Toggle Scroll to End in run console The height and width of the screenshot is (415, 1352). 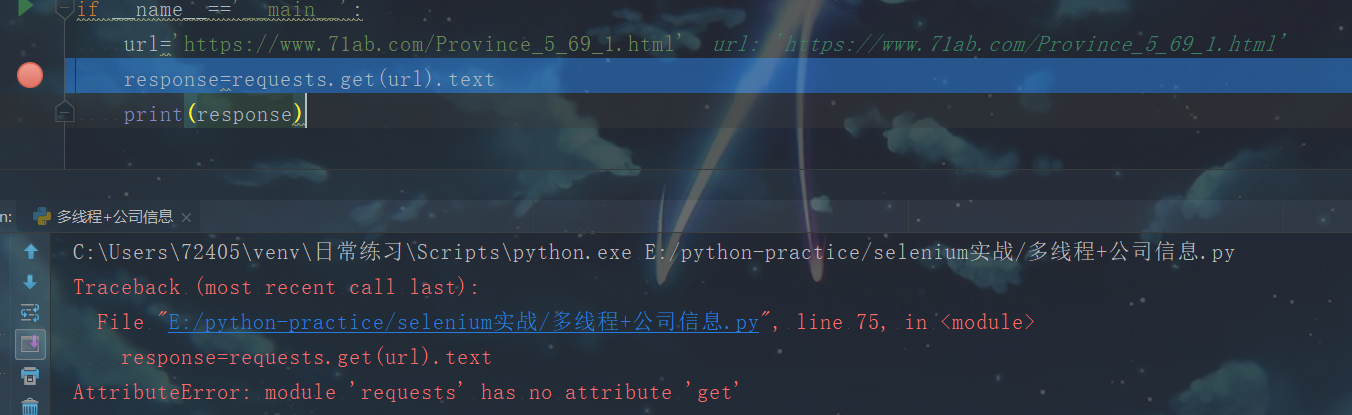click(x=30, y=345)
